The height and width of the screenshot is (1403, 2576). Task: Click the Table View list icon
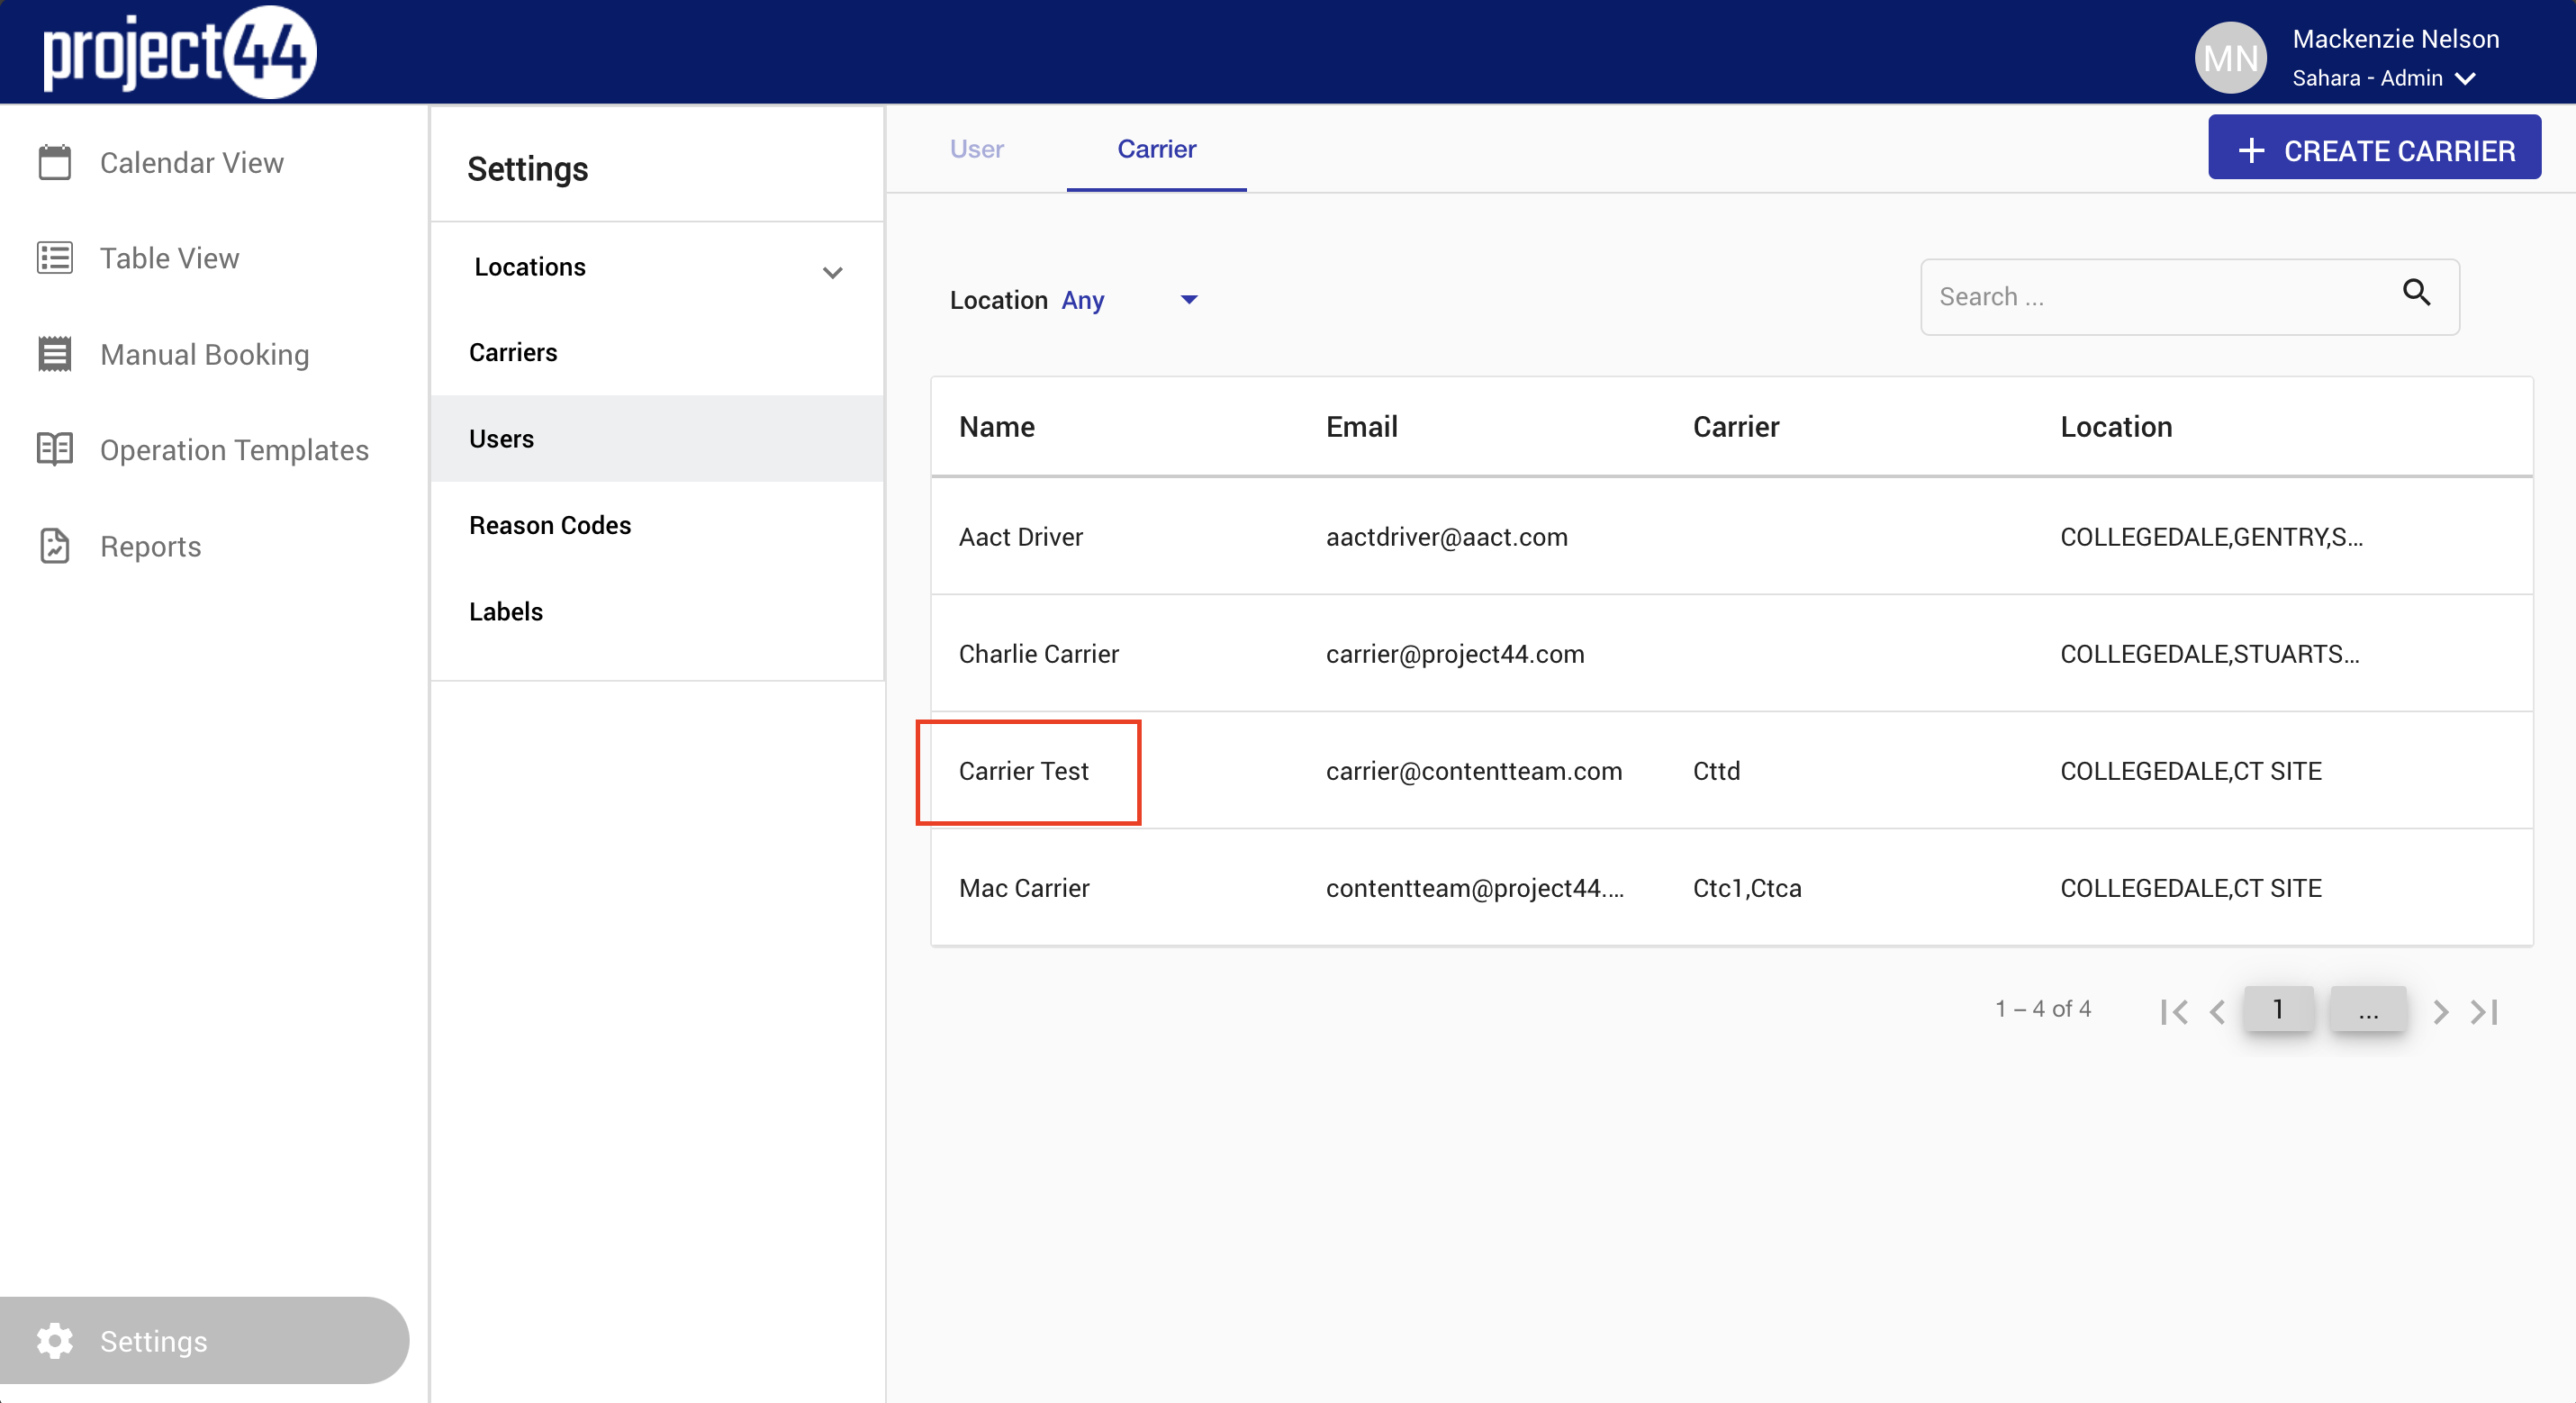coord(55,258)
